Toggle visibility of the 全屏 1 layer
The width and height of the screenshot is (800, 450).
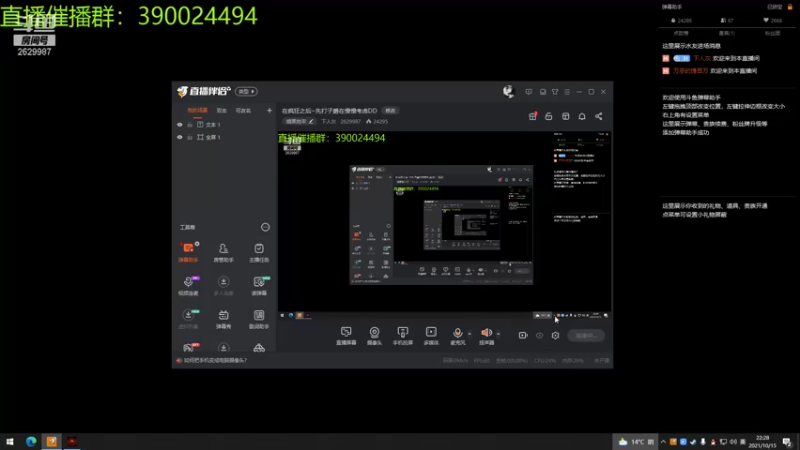coord(180,137)
